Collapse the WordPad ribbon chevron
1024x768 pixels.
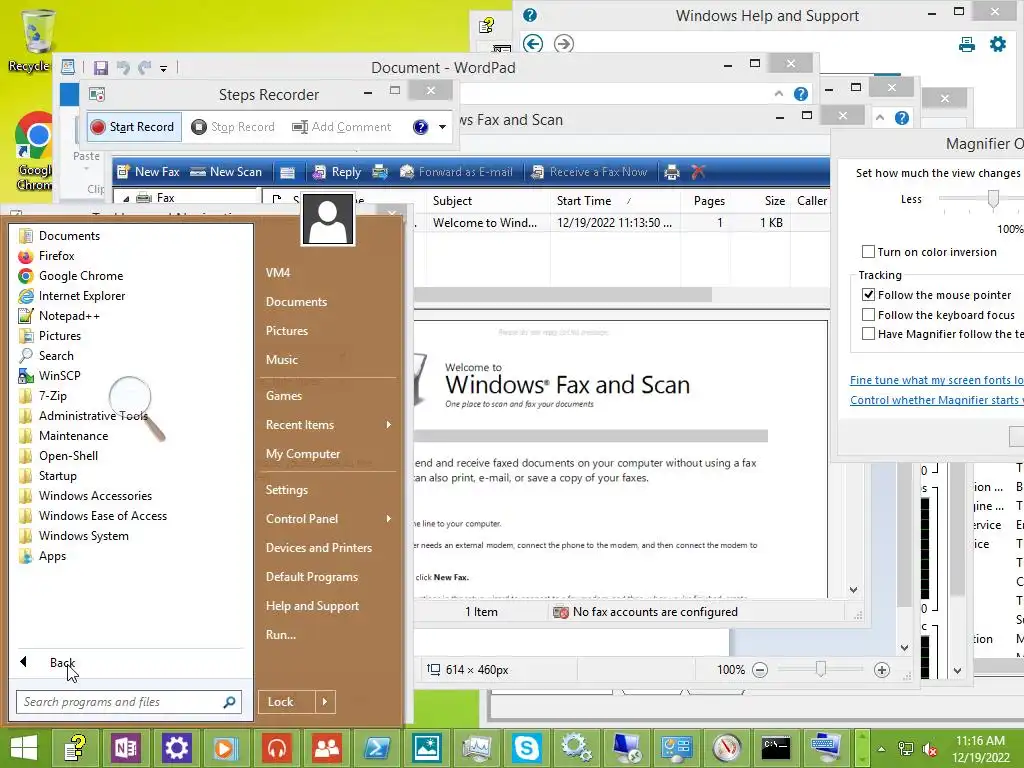778,94
